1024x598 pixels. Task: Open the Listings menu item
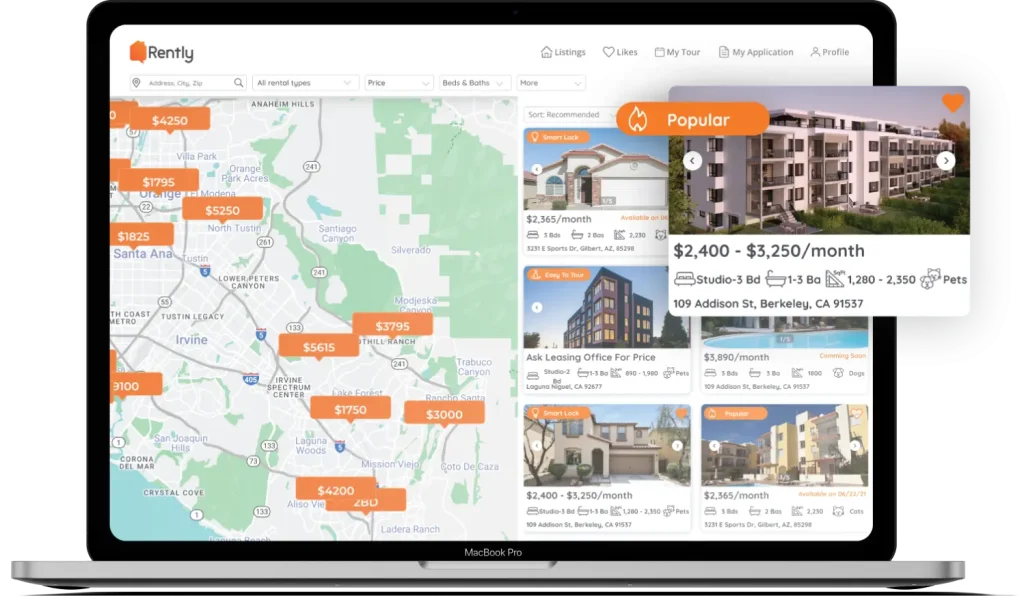point(562,52)
